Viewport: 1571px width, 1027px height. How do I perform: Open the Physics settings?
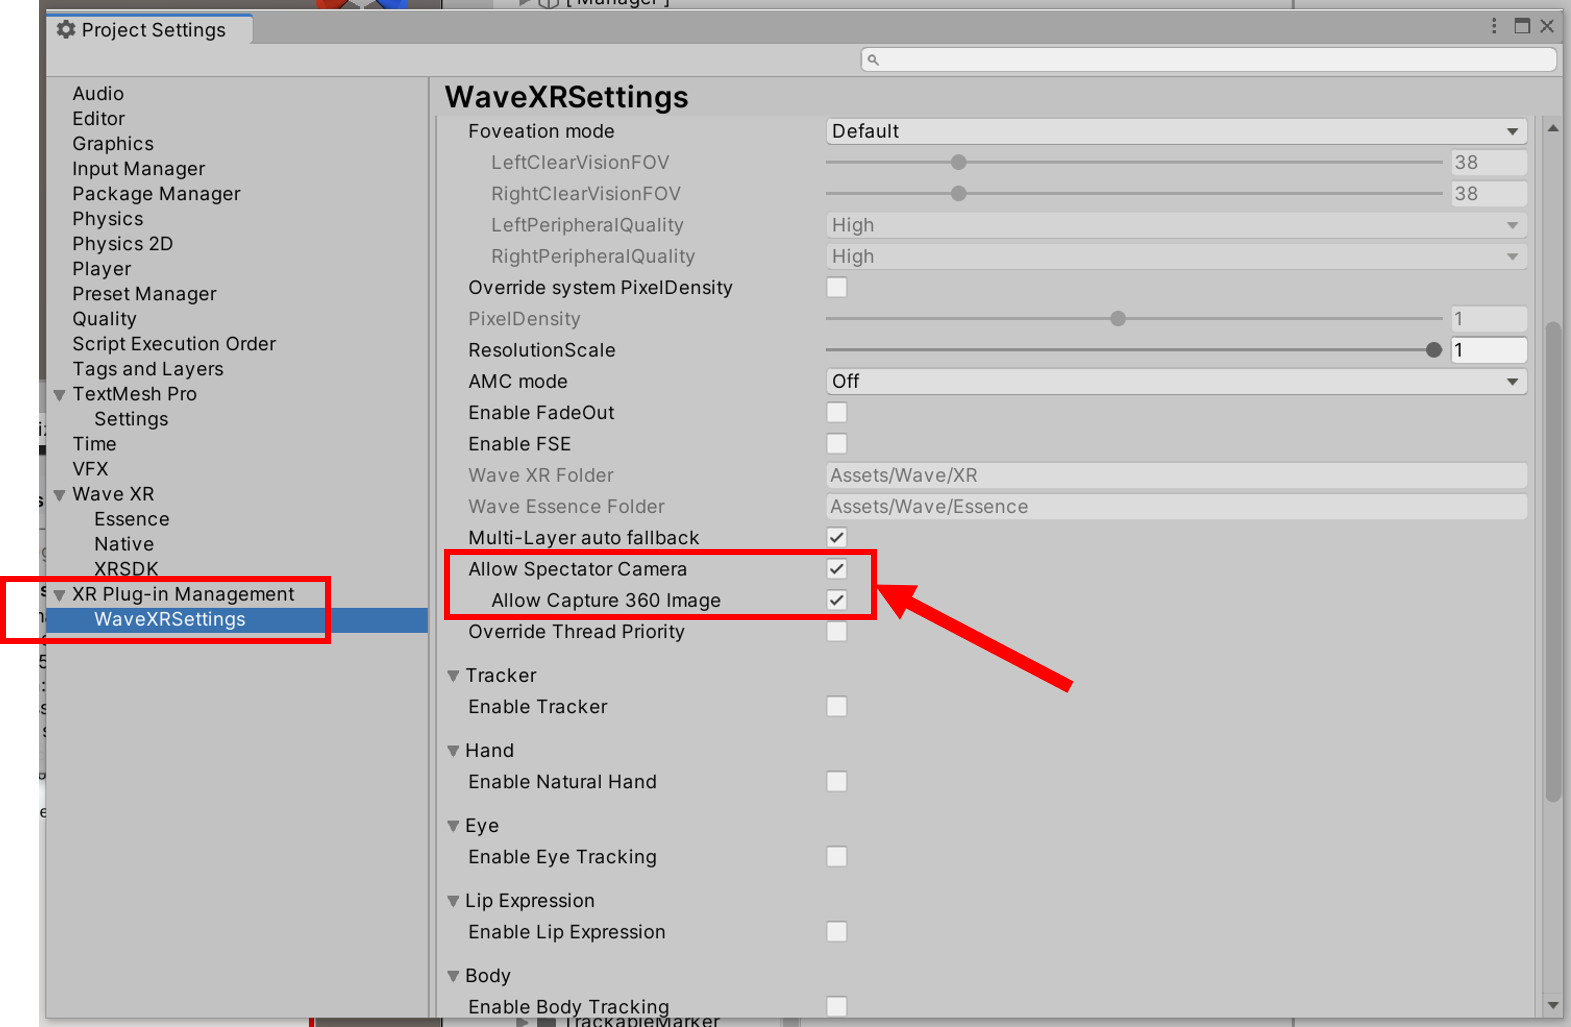coord(108,219)
